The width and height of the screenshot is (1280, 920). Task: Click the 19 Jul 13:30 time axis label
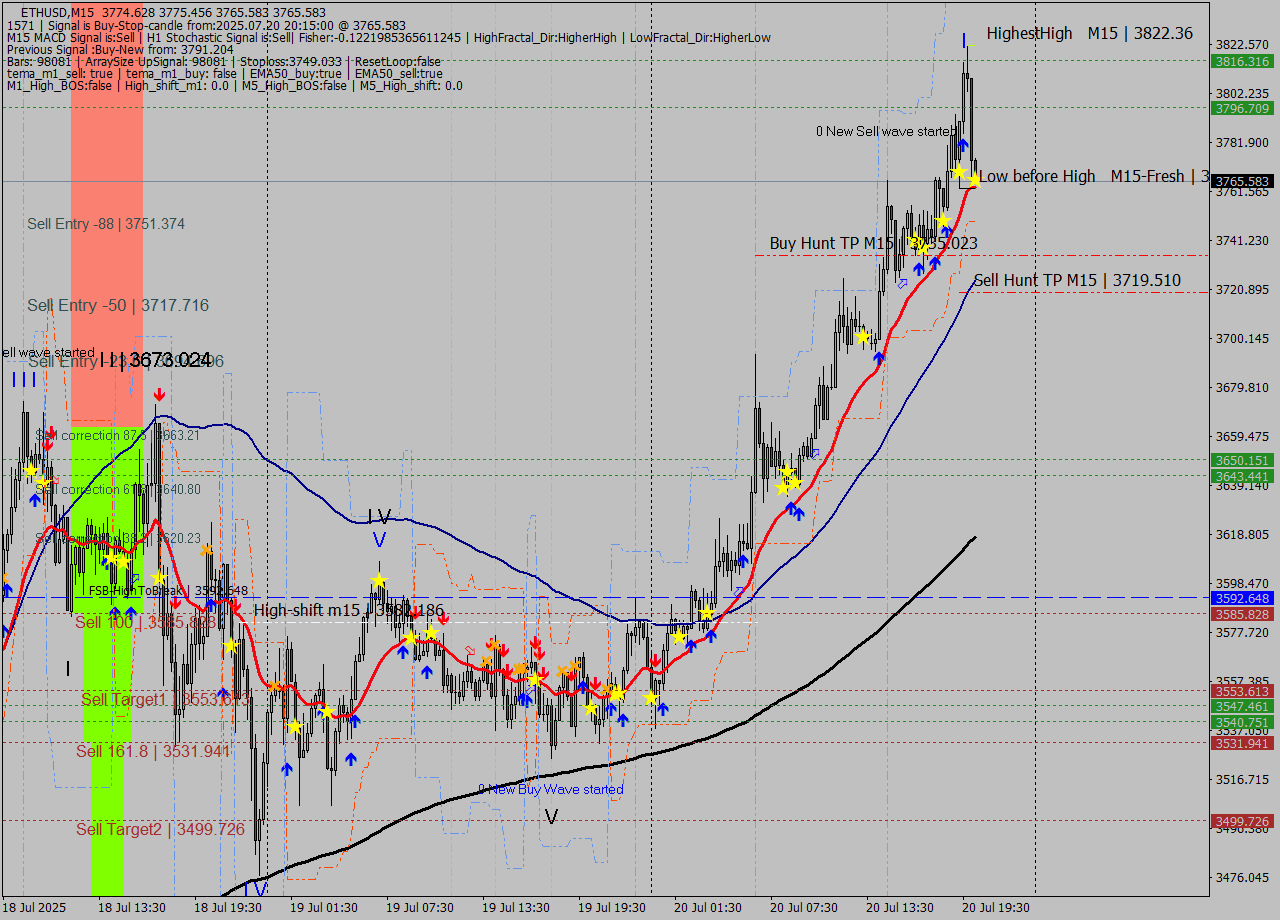516,908
